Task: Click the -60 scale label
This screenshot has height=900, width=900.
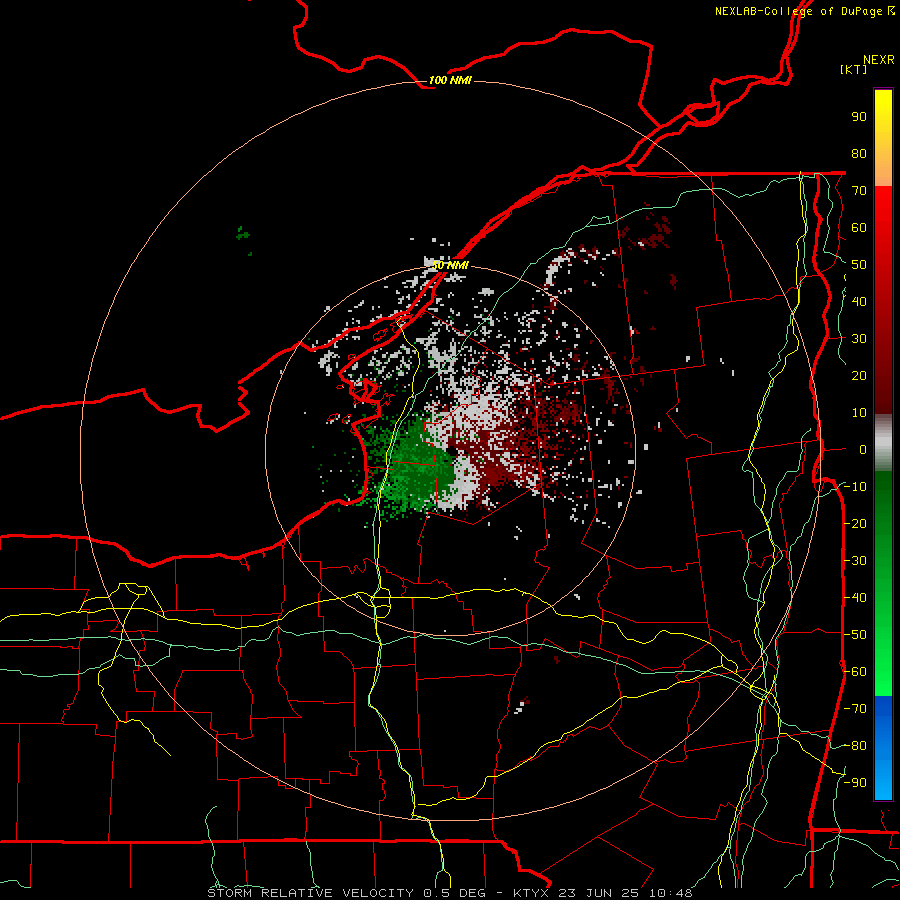Action: pyautogui.click(x=855, y=672)
